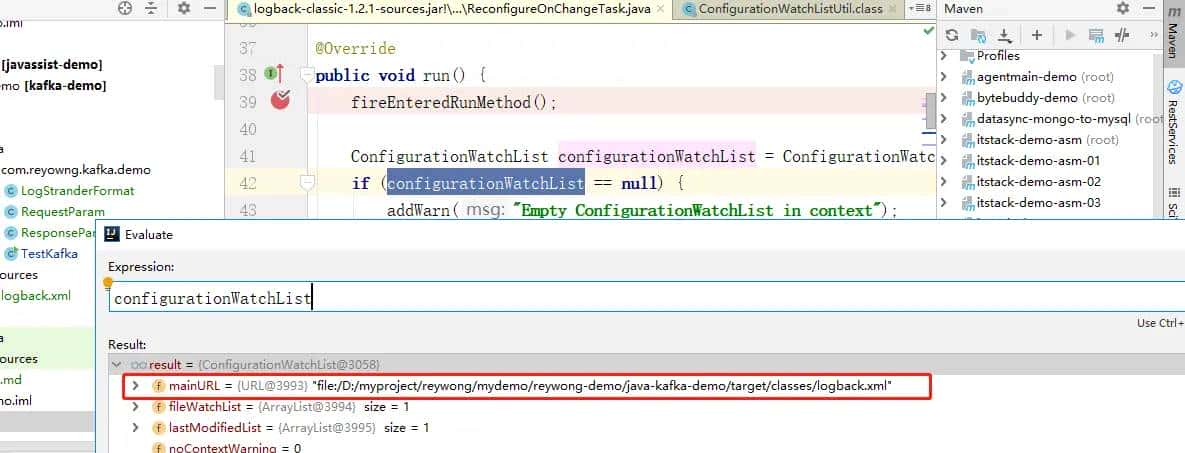This screenshot has width=1185, height=453.
Task: Select com.reyowng.kafka.demo package
Action: point(76,170)
